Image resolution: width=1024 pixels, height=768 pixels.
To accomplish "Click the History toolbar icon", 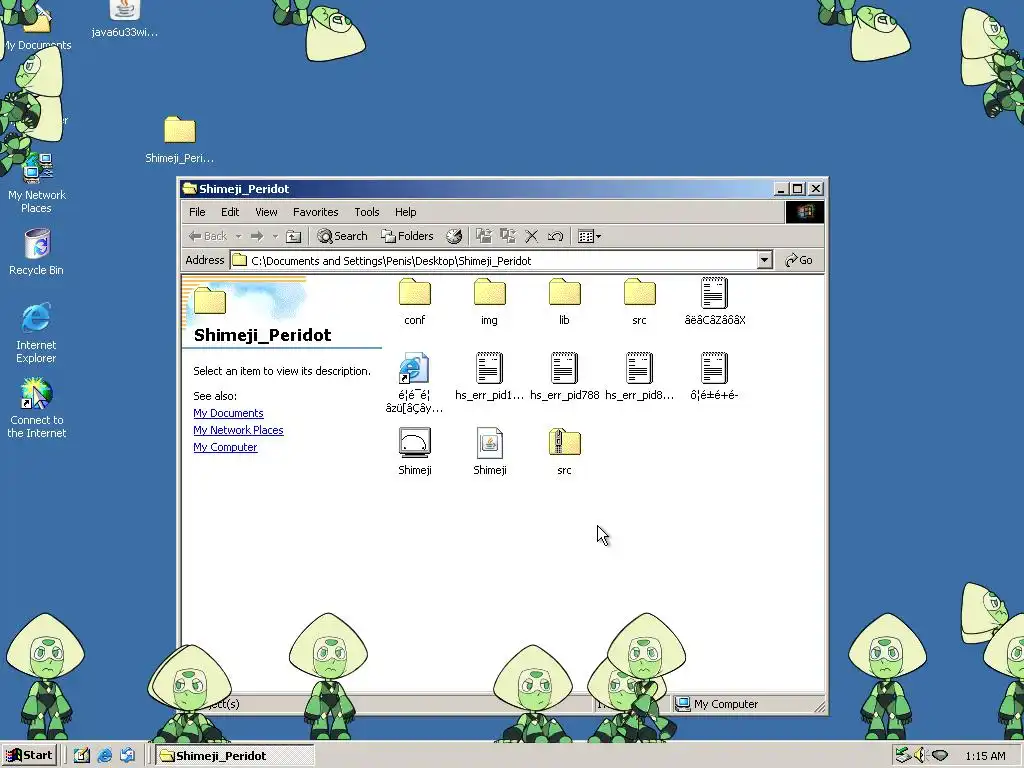I will [x=454, y=236].
